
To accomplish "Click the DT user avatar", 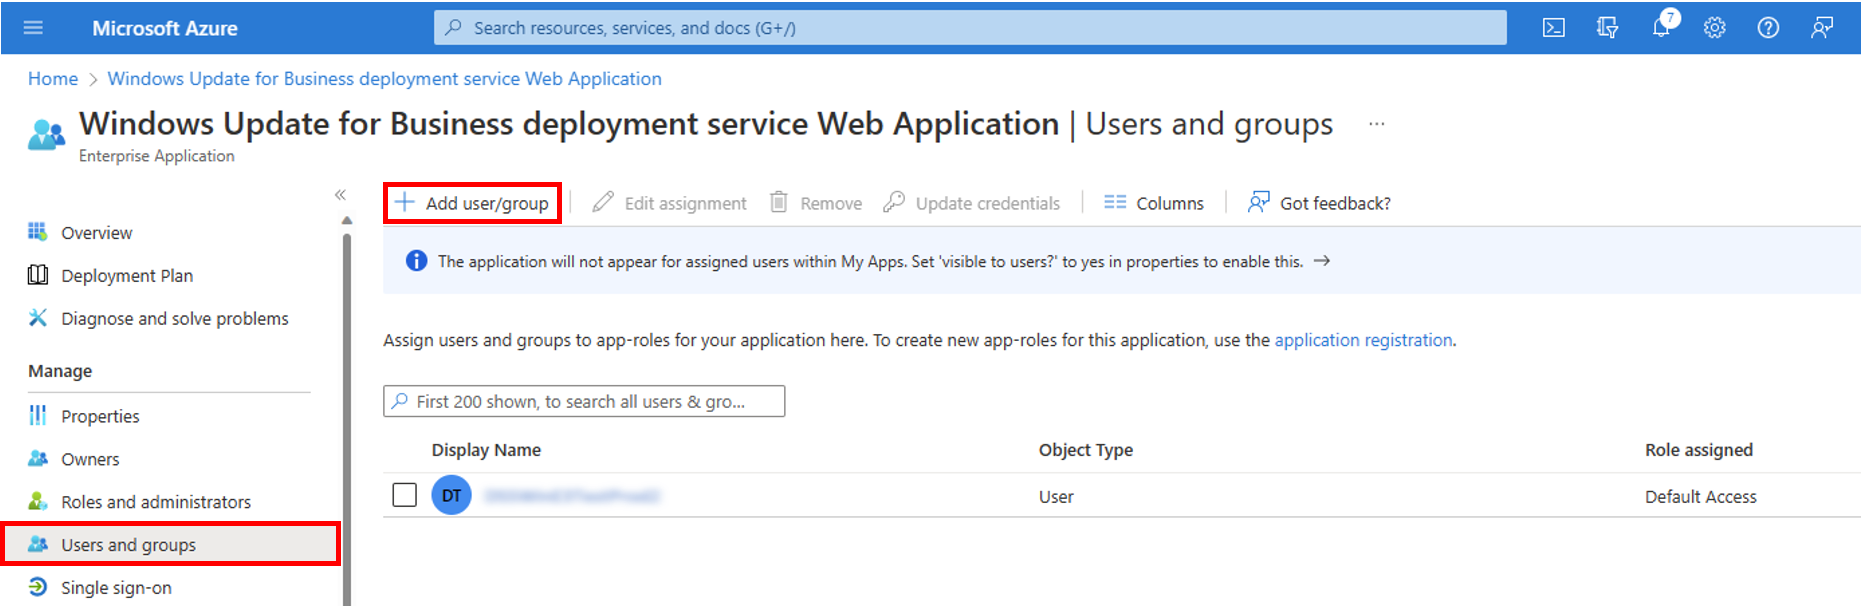I will click(x=451, y=495).
